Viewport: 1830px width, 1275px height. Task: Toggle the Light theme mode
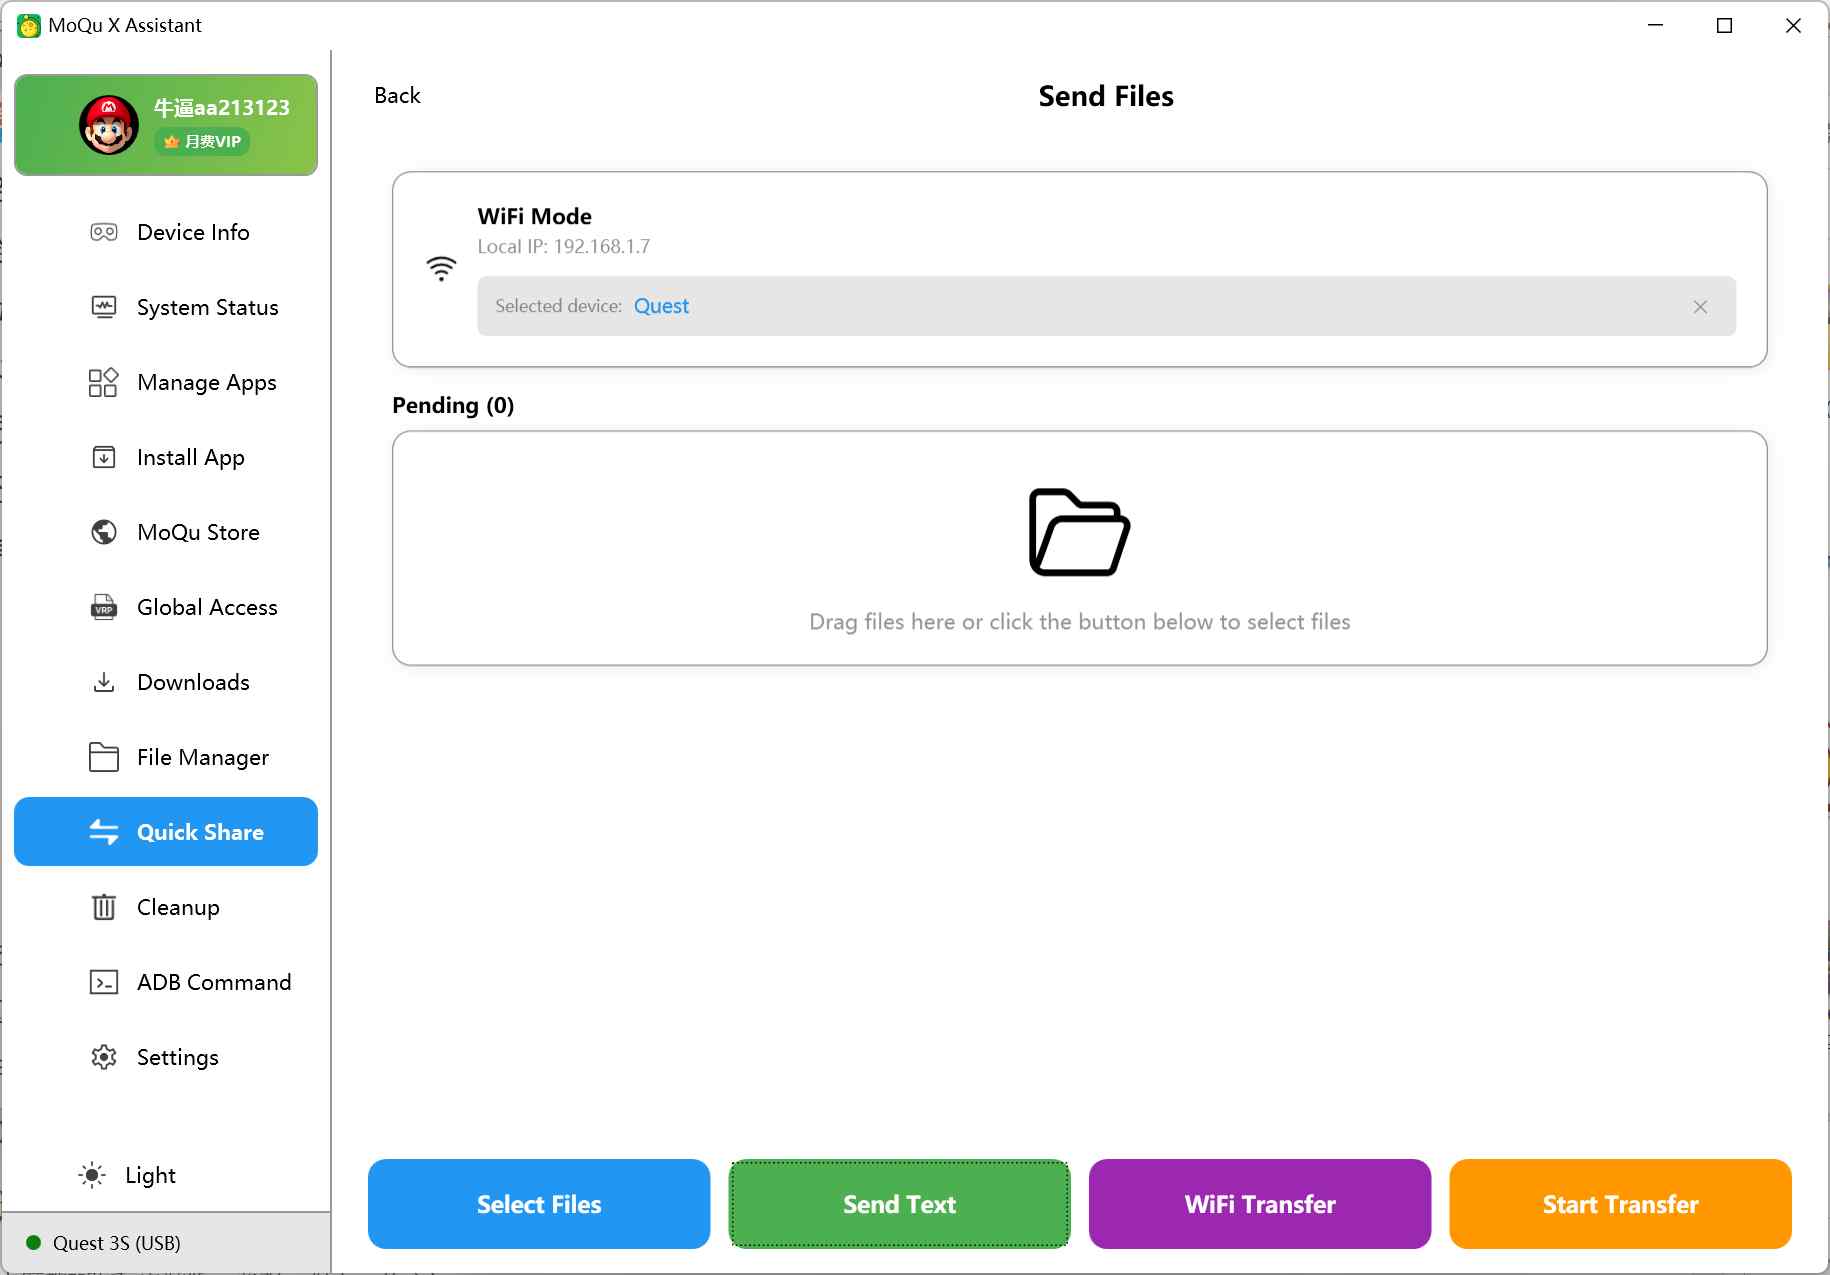[x=128, y=1175]
